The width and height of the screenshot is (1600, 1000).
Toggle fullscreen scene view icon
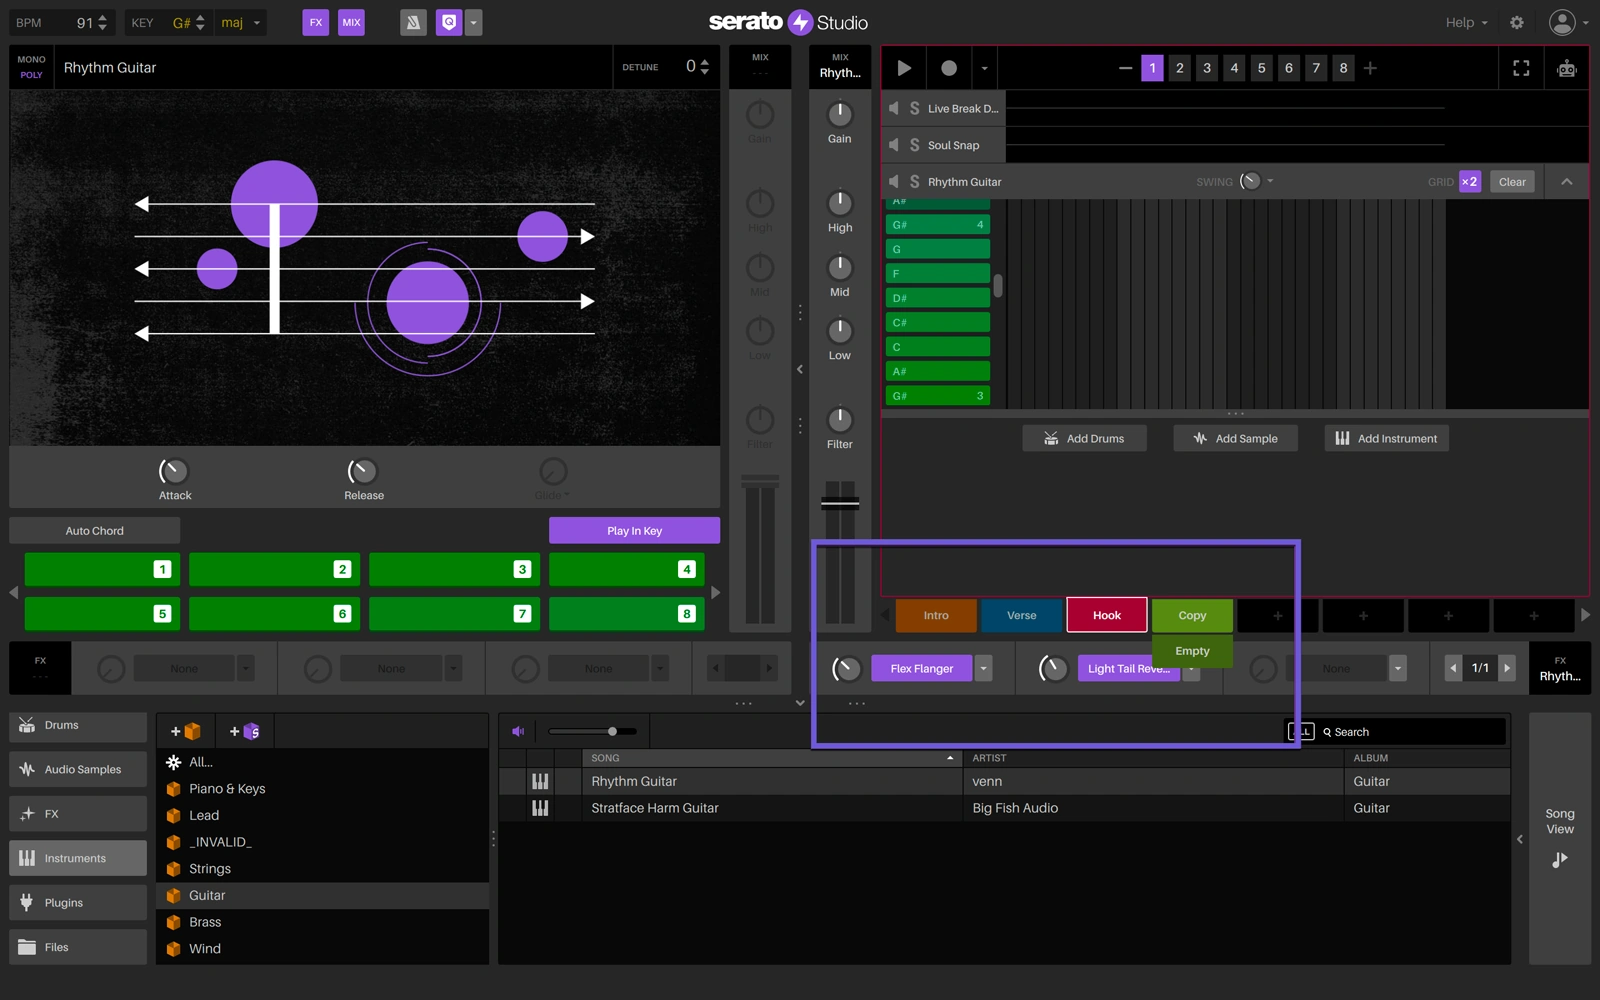click(x=1521, y=68)
